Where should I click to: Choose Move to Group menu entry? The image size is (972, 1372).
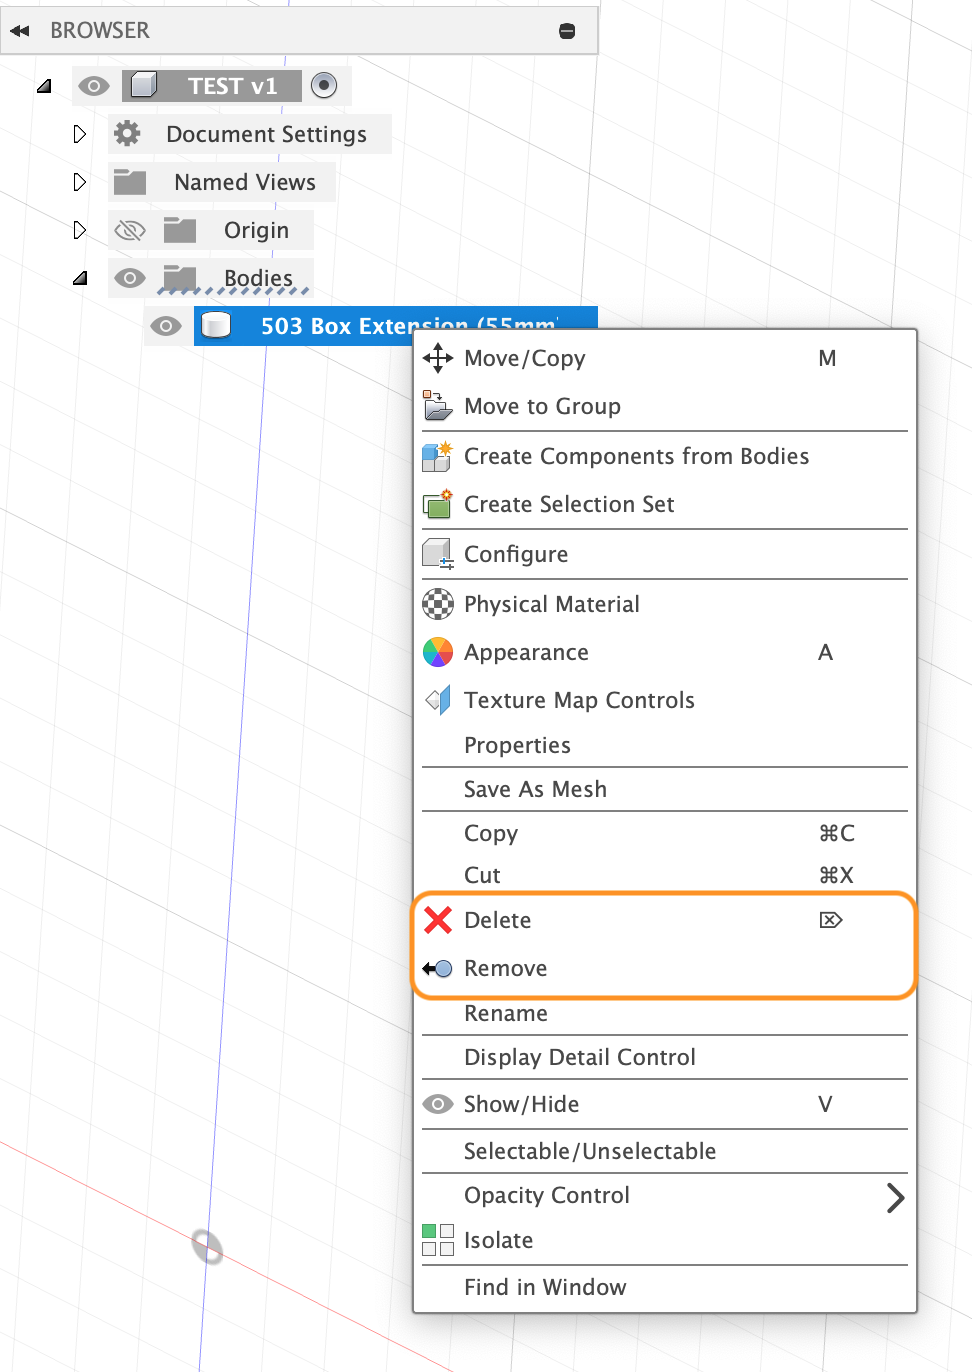click(x=665, y=406)
